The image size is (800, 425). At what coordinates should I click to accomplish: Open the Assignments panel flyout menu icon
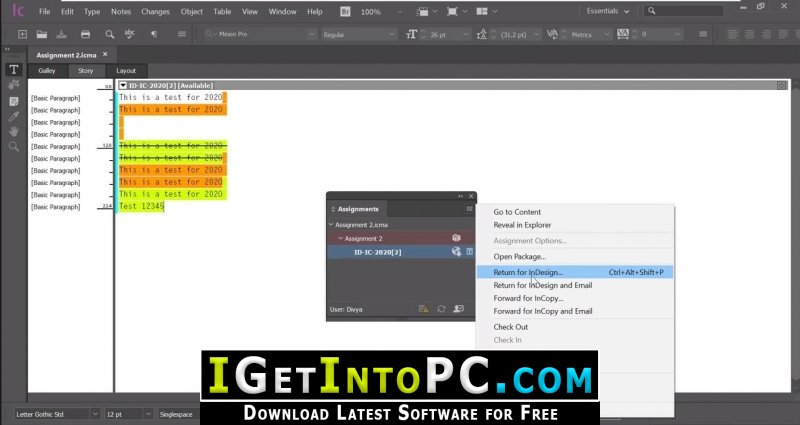[469, 209]
